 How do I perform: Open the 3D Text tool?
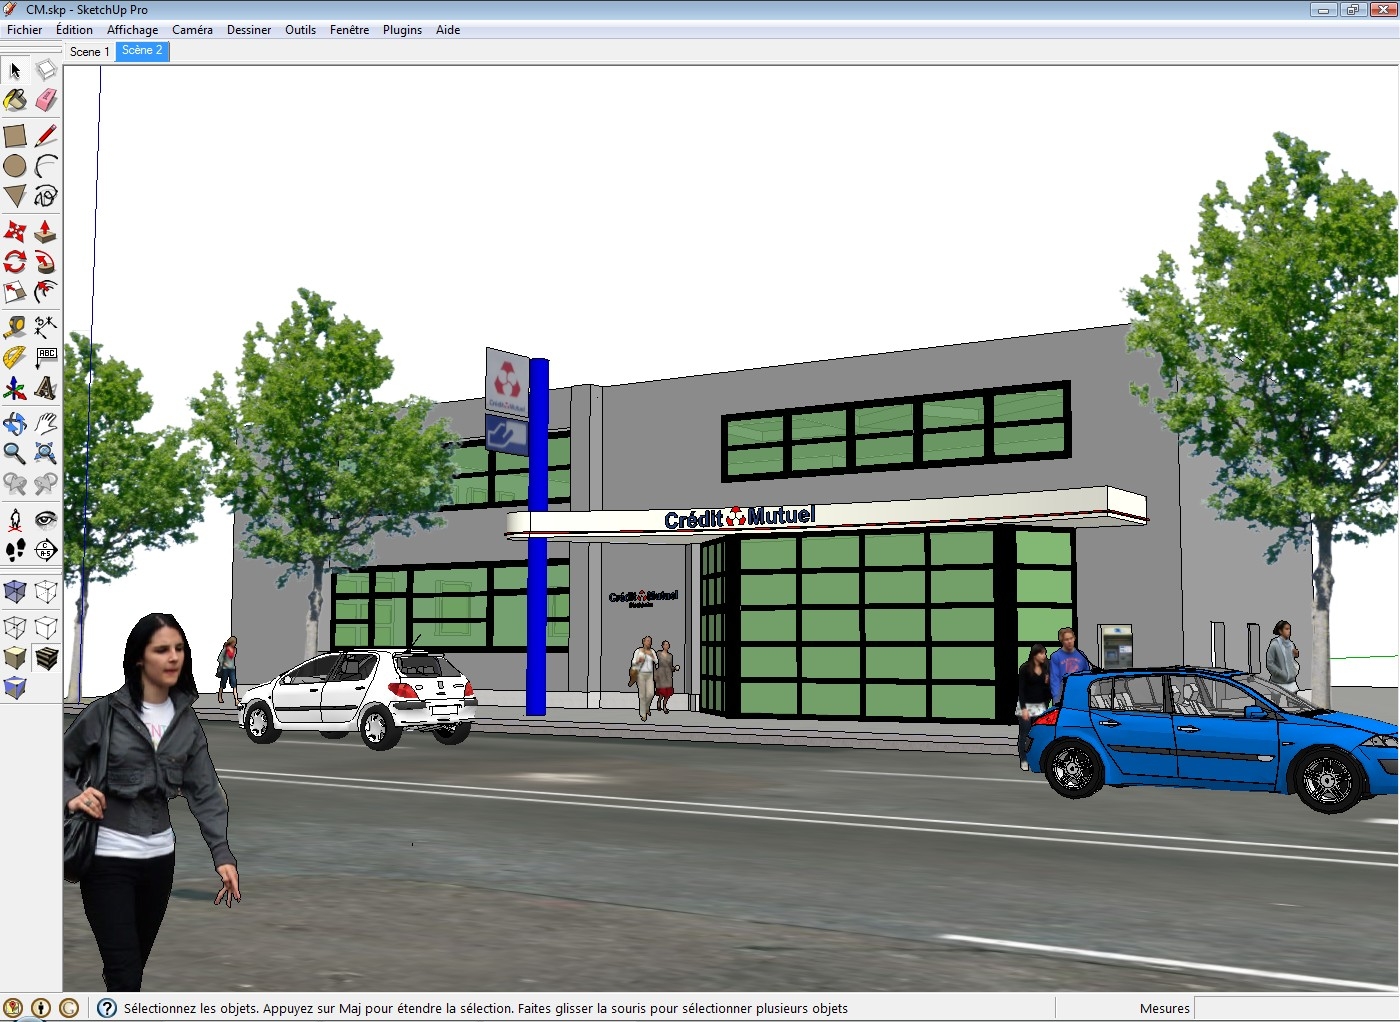click(x=45, y=388)
